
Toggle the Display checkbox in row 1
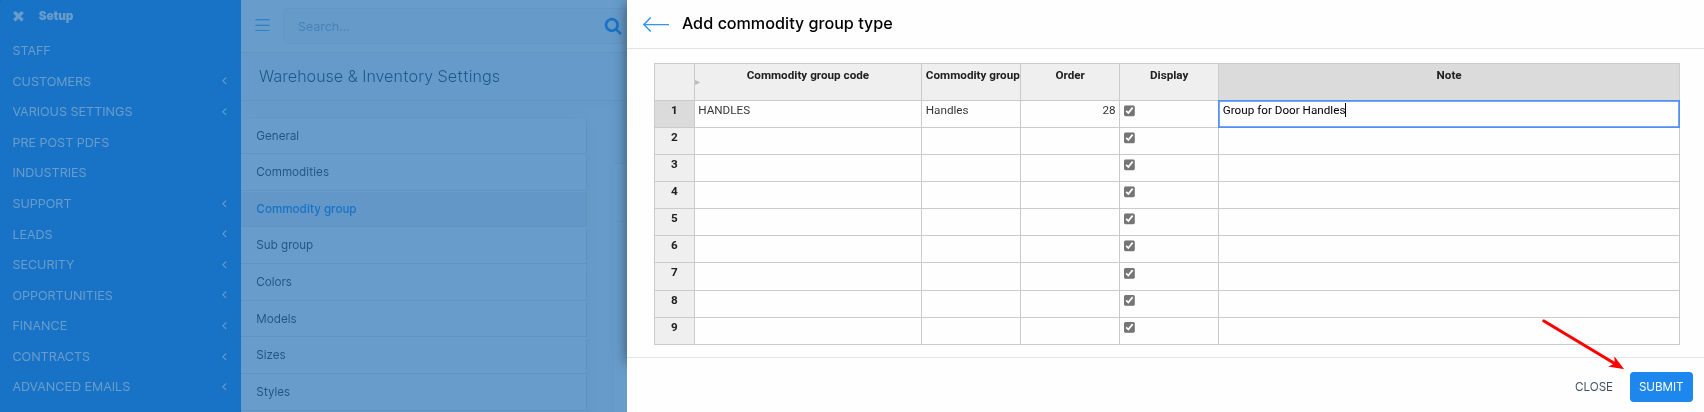tap(1129, 111)
